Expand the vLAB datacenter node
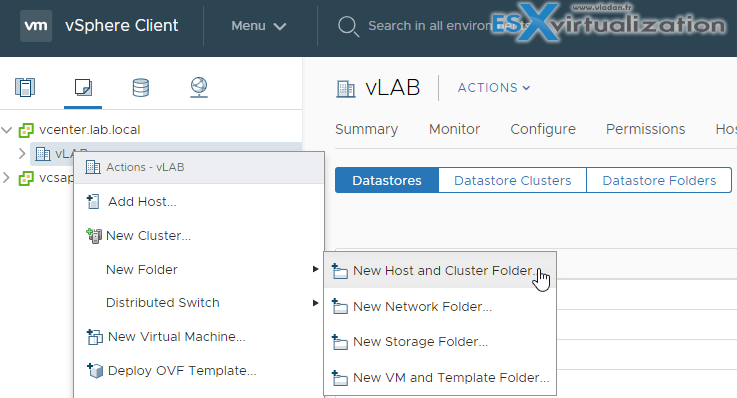The image size is (737, 398). [x=22, y=153]
